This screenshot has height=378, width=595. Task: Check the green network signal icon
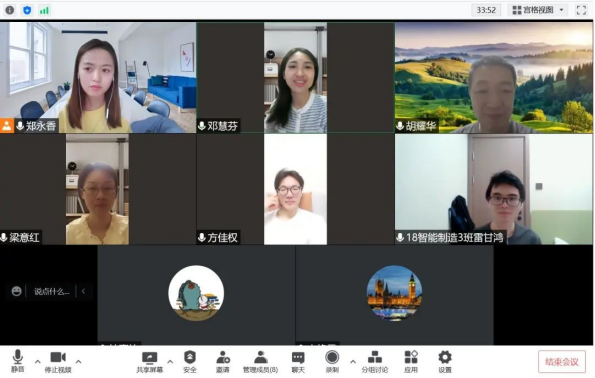point(44,10)
